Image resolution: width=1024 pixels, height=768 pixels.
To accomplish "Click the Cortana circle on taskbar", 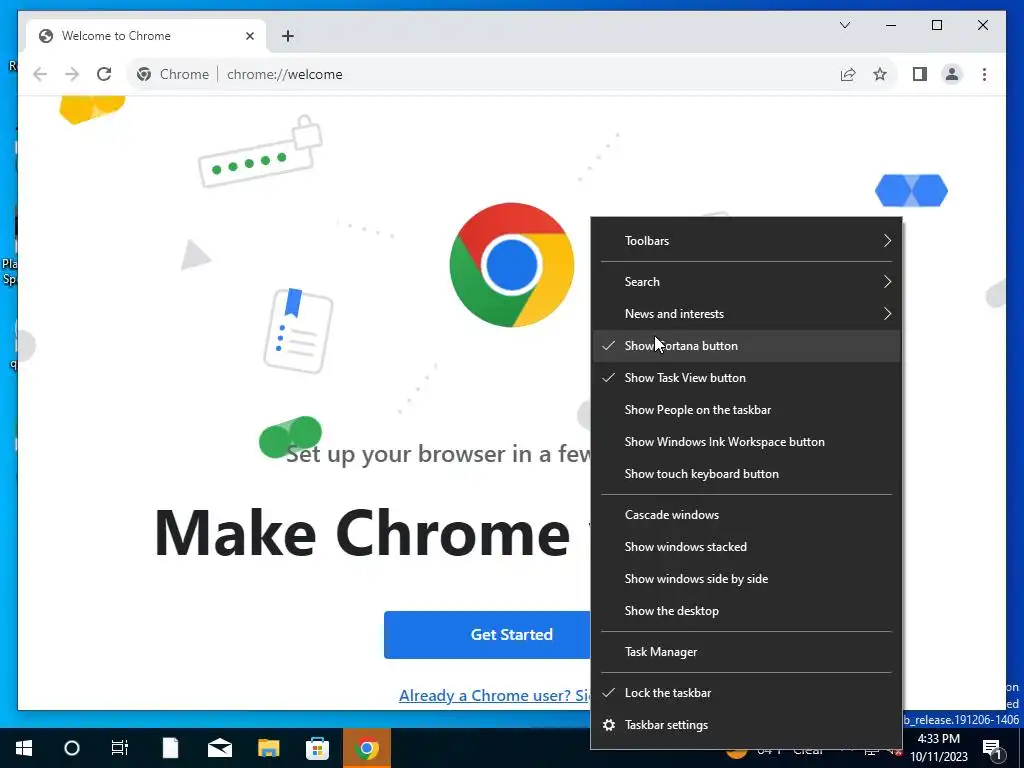I will (x=72, y=748).
